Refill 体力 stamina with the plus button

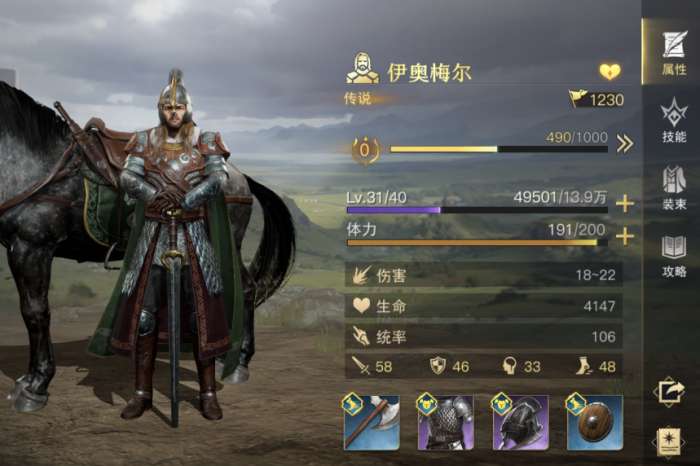coord(625,236)
